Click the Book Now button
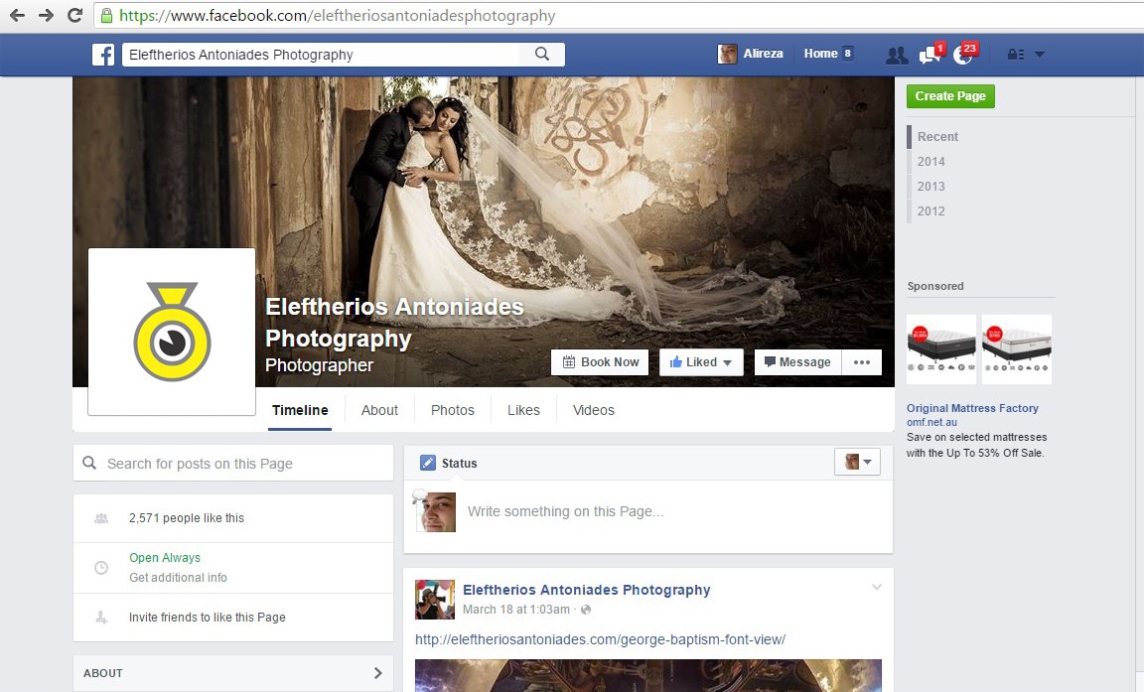This screenshot has height=692, width=1144. point(600,363)
